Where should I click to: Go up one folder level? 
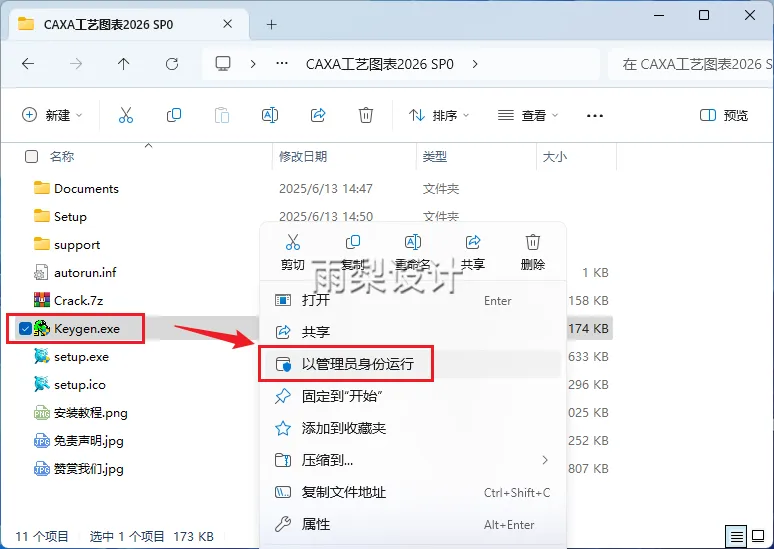[123, 64]
